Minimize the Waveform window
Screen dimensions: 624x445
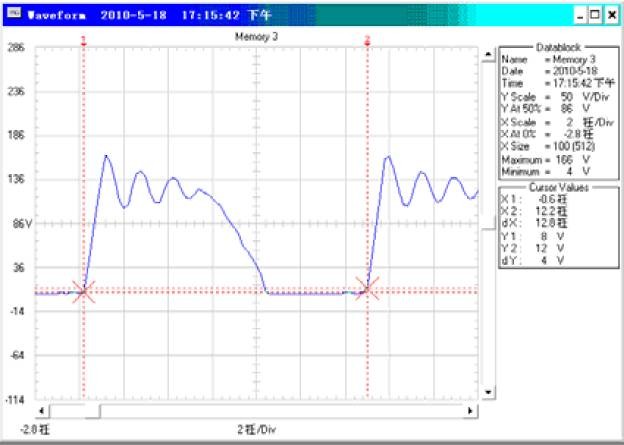point(581,16)
